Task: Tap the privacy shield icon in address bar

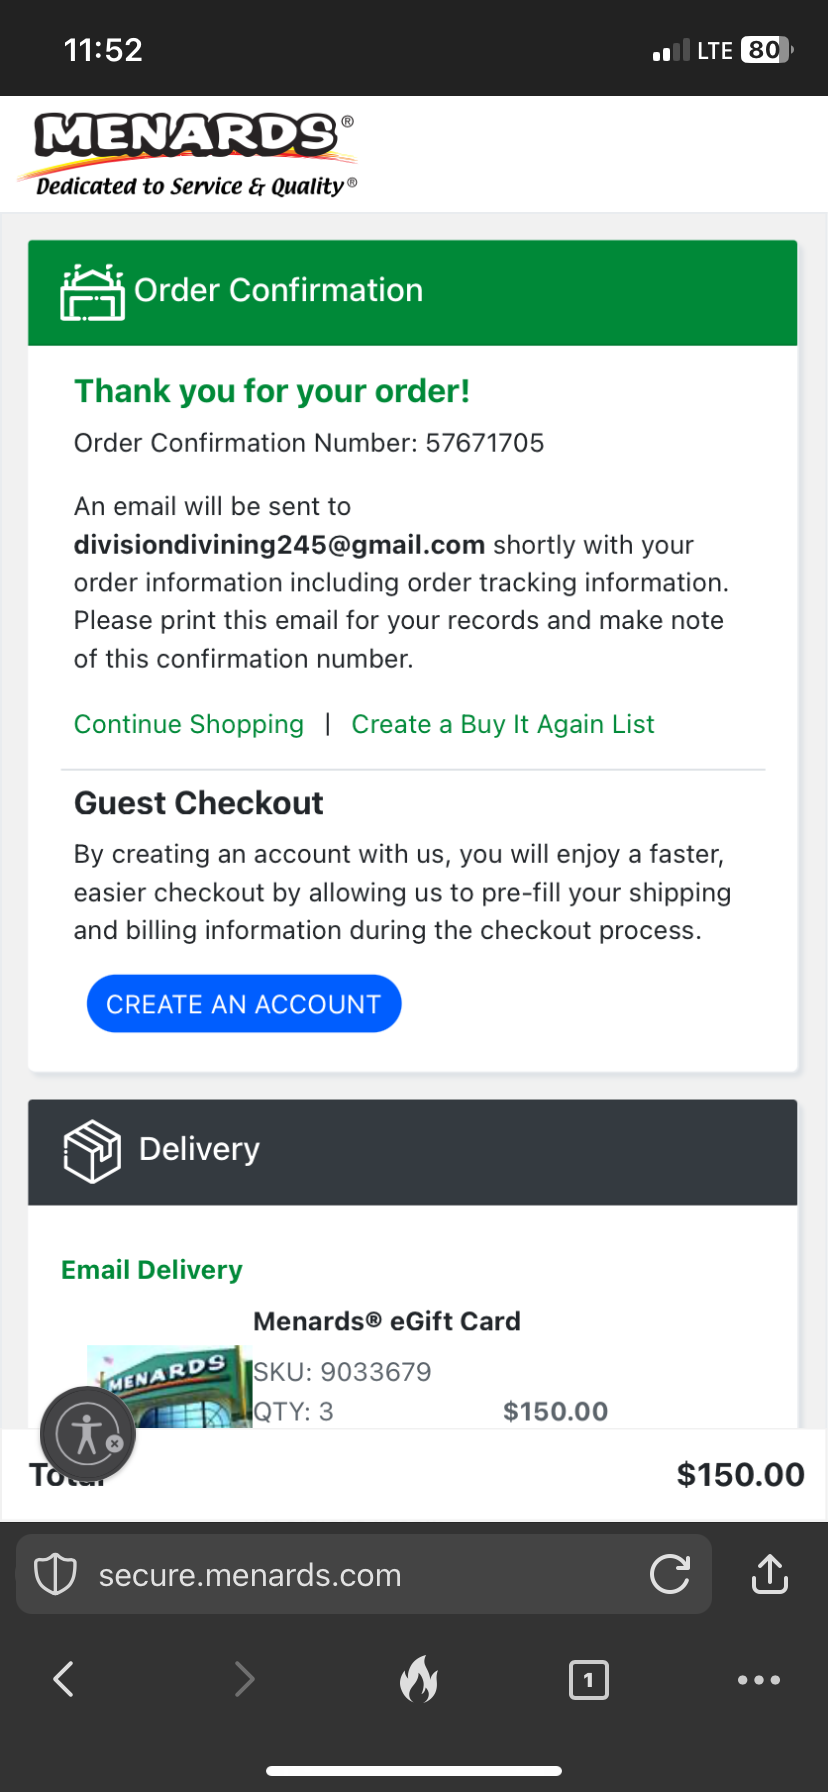Action: pyautogui.click(x=55, y=1574)
